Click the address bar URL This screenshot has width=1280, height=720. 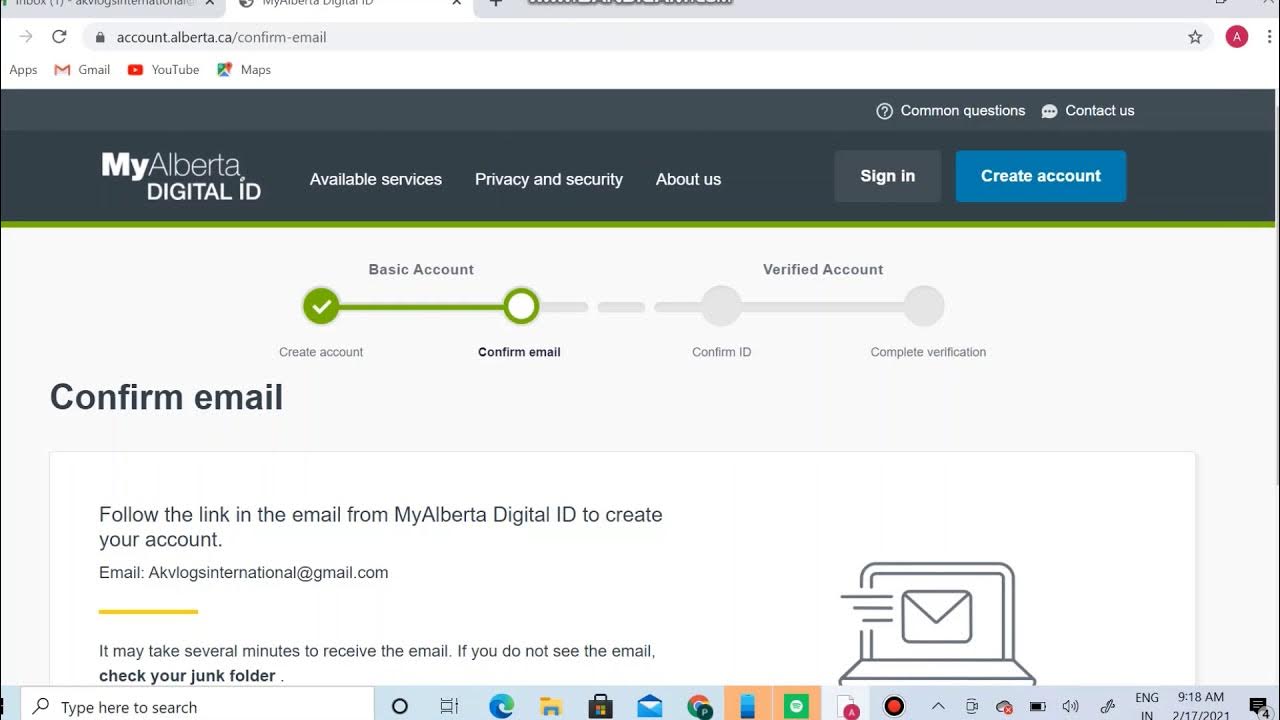221,37
